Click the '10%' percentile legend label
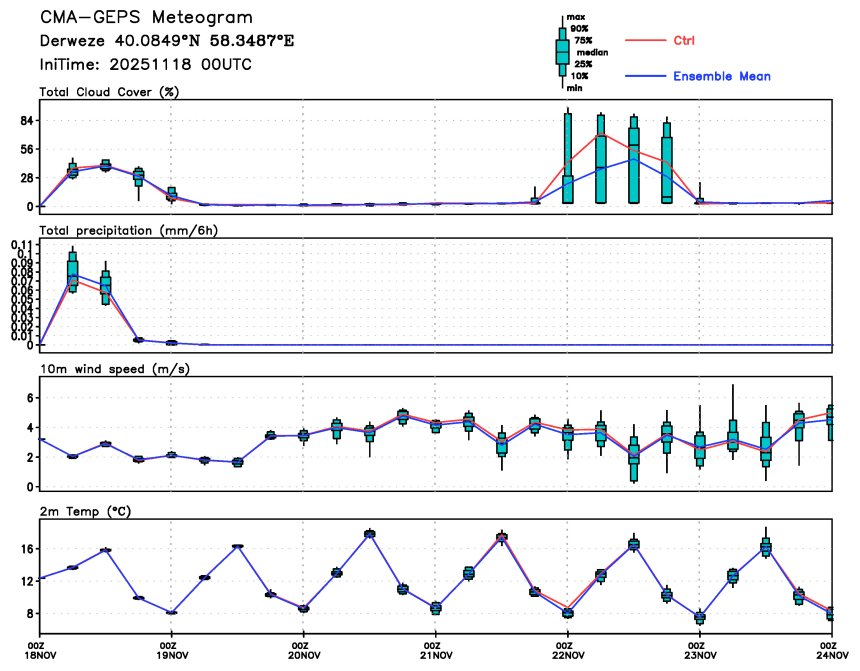Screen dimensions: 860x671 point(579,76)
